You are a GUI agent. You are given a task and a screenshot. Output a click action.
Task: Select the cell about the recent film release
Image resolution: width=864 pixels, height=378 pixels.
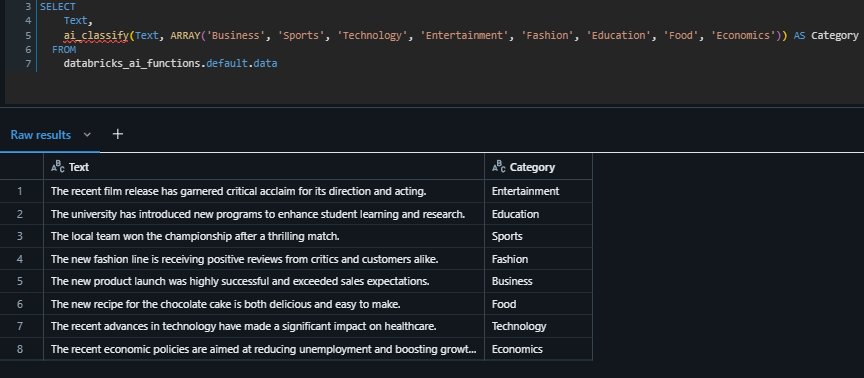(264, 191)
